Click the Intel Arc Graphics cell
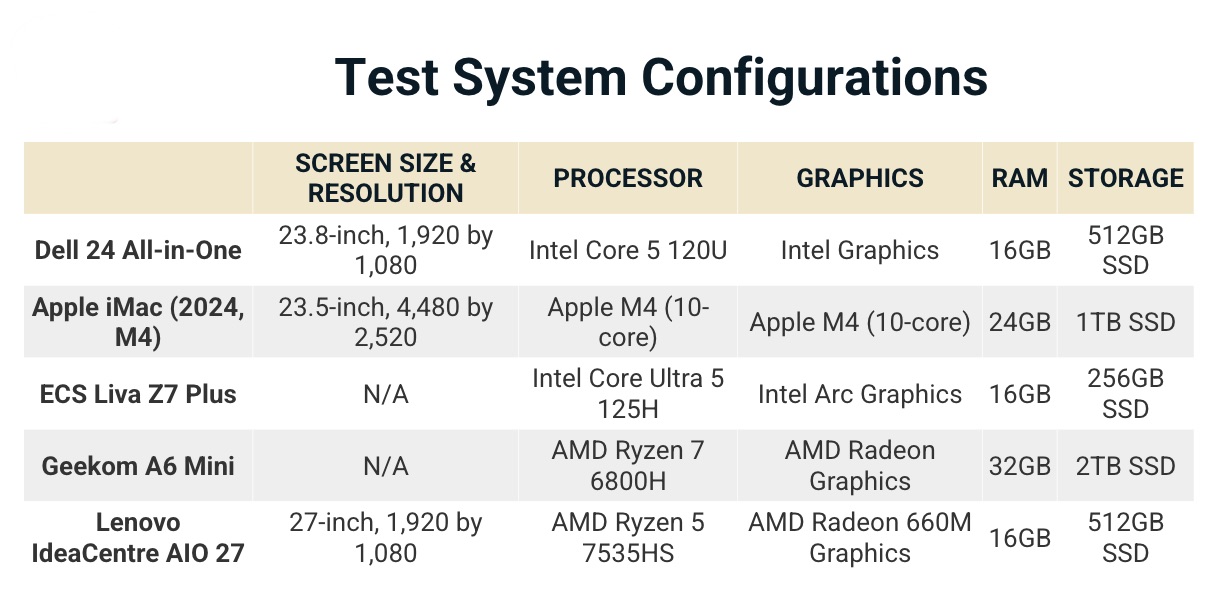 point(860,394)
